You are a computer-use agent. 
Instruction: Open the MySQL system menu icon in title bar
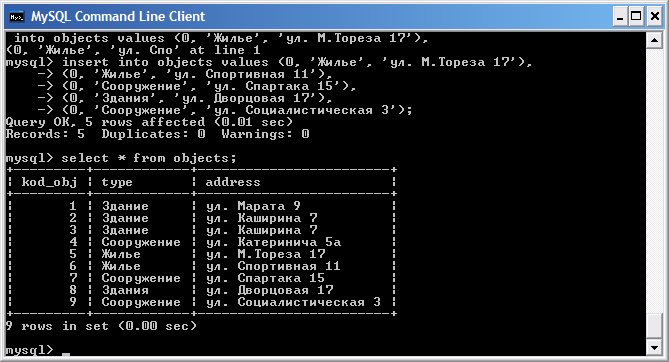[17, 17]
